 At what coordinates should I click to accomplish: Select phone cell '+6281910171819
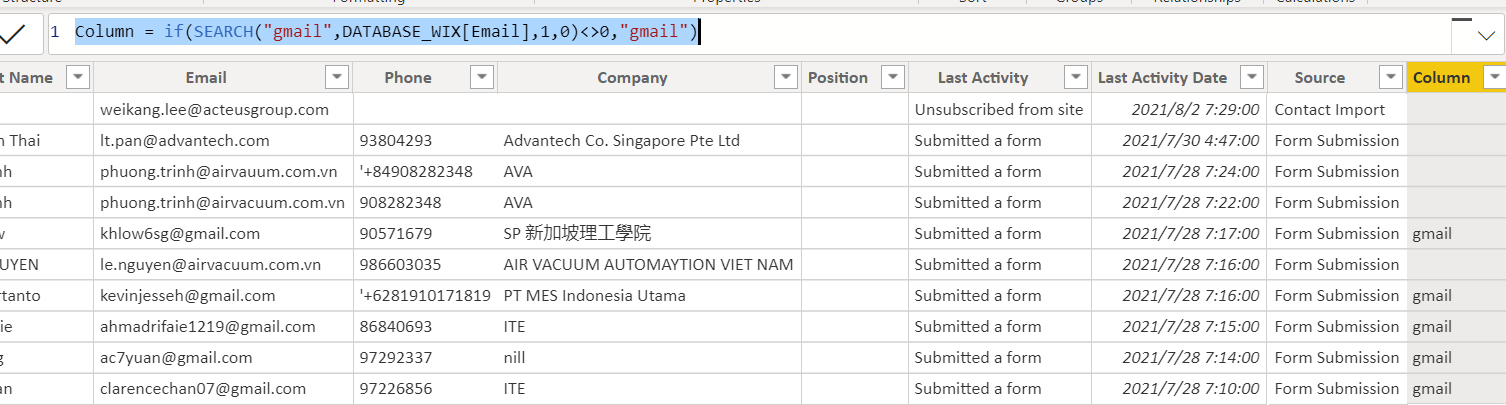click(x=425, y=296)
